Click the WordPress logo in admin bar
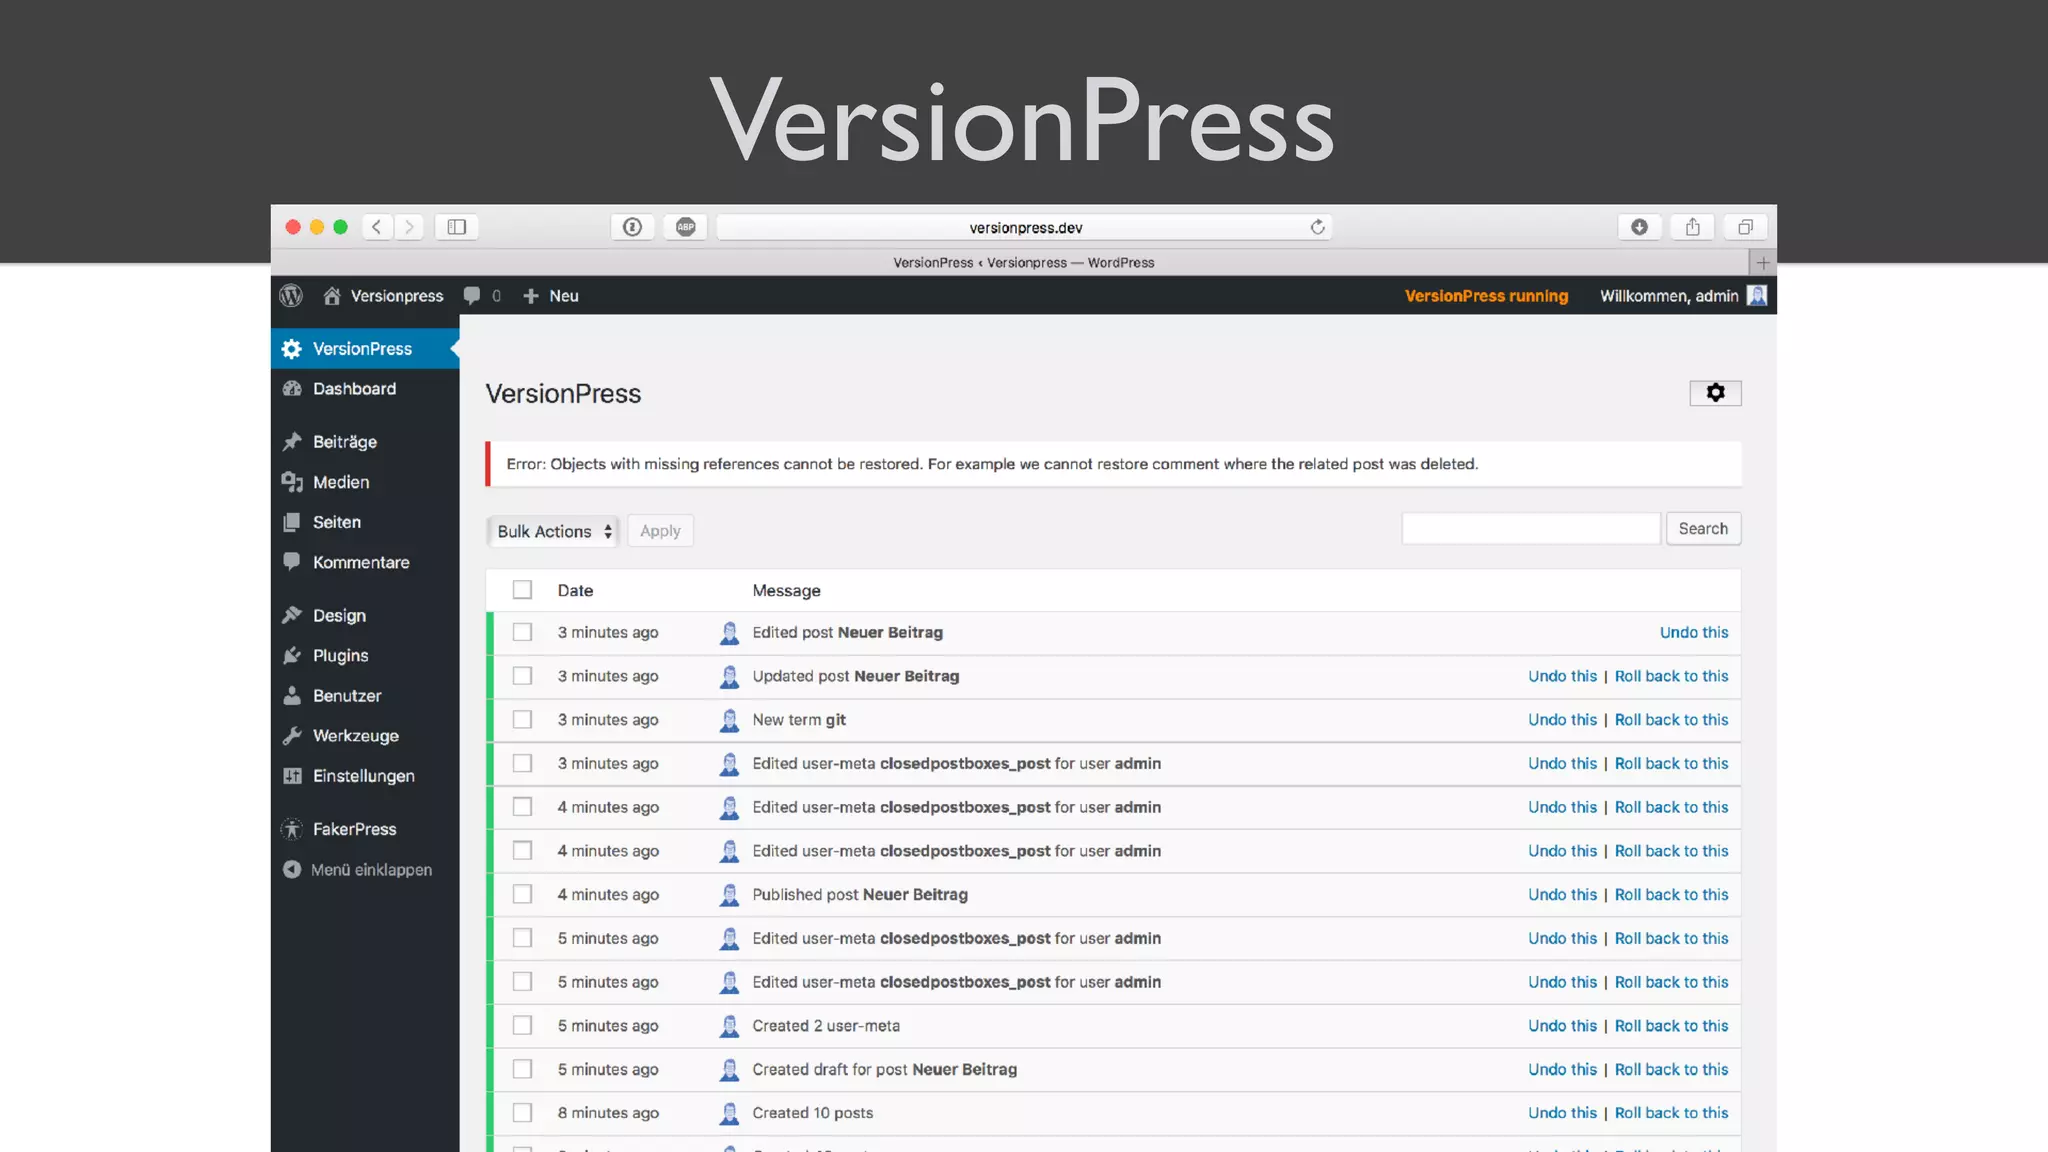 [x=291, y=296]
